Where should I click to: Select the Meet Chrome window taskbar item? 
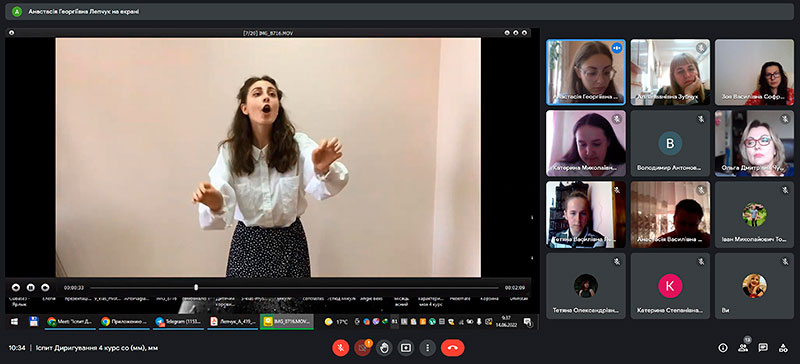pos(70,322)
